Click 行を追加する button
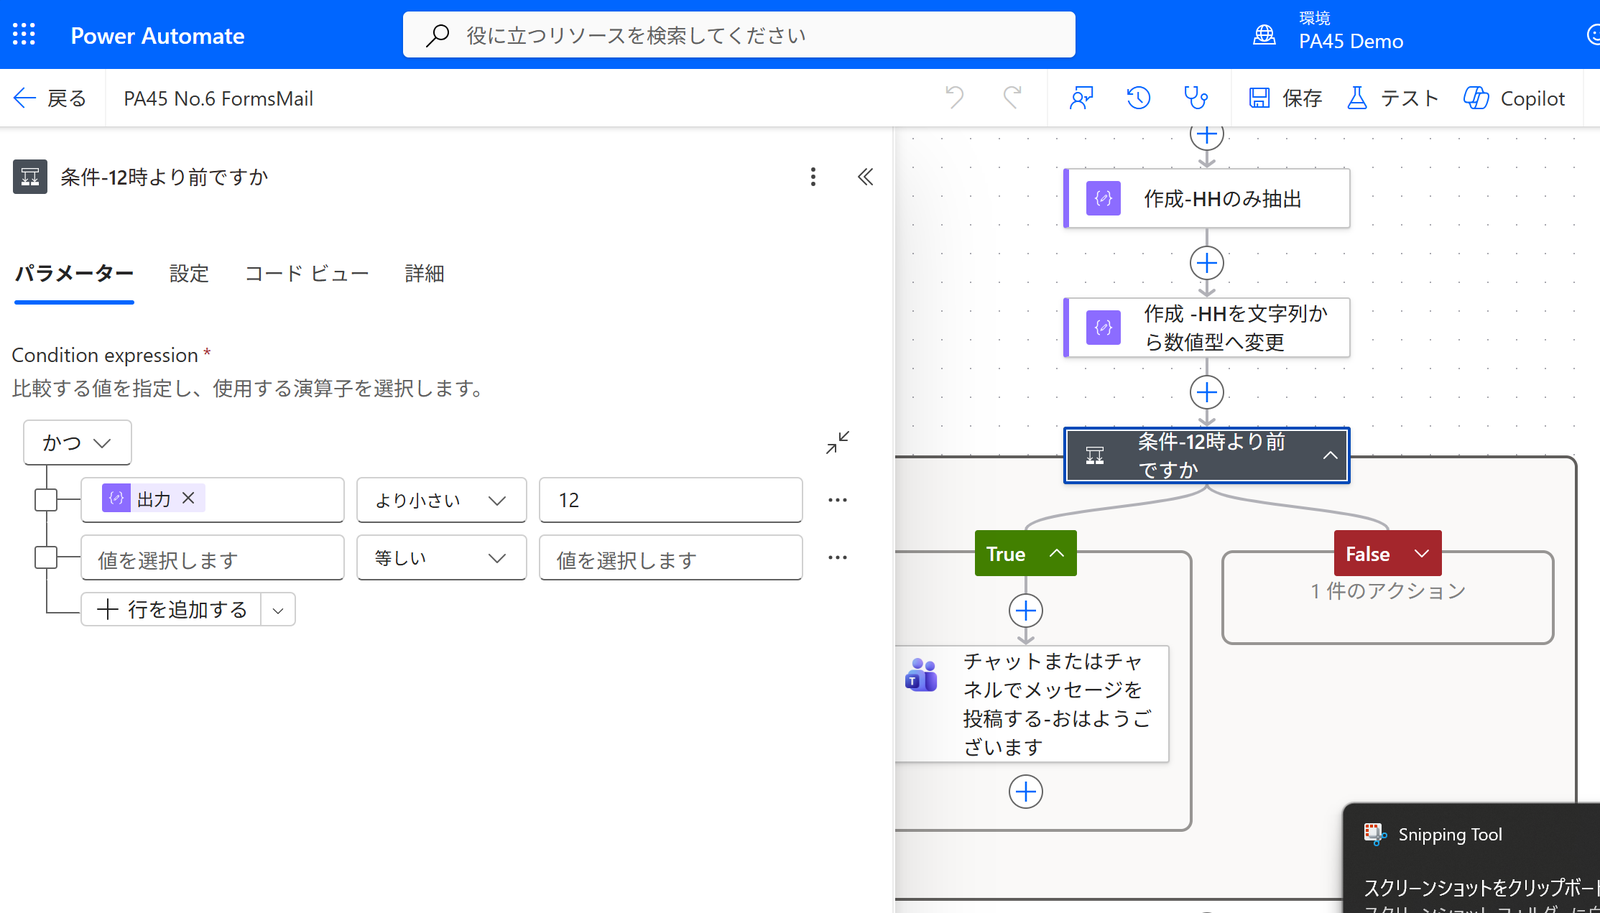This screenshot has width=1600, height=913. tap(172, 610)
